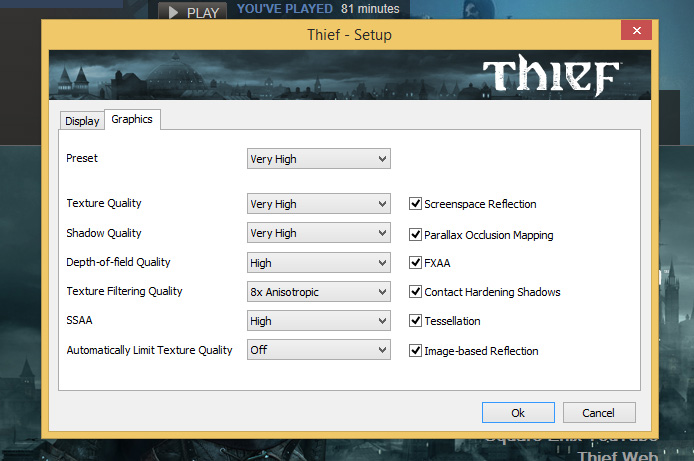Screen dimensions: 694x461
Task: Click the Texture Quality label
Action: point(104,204)
